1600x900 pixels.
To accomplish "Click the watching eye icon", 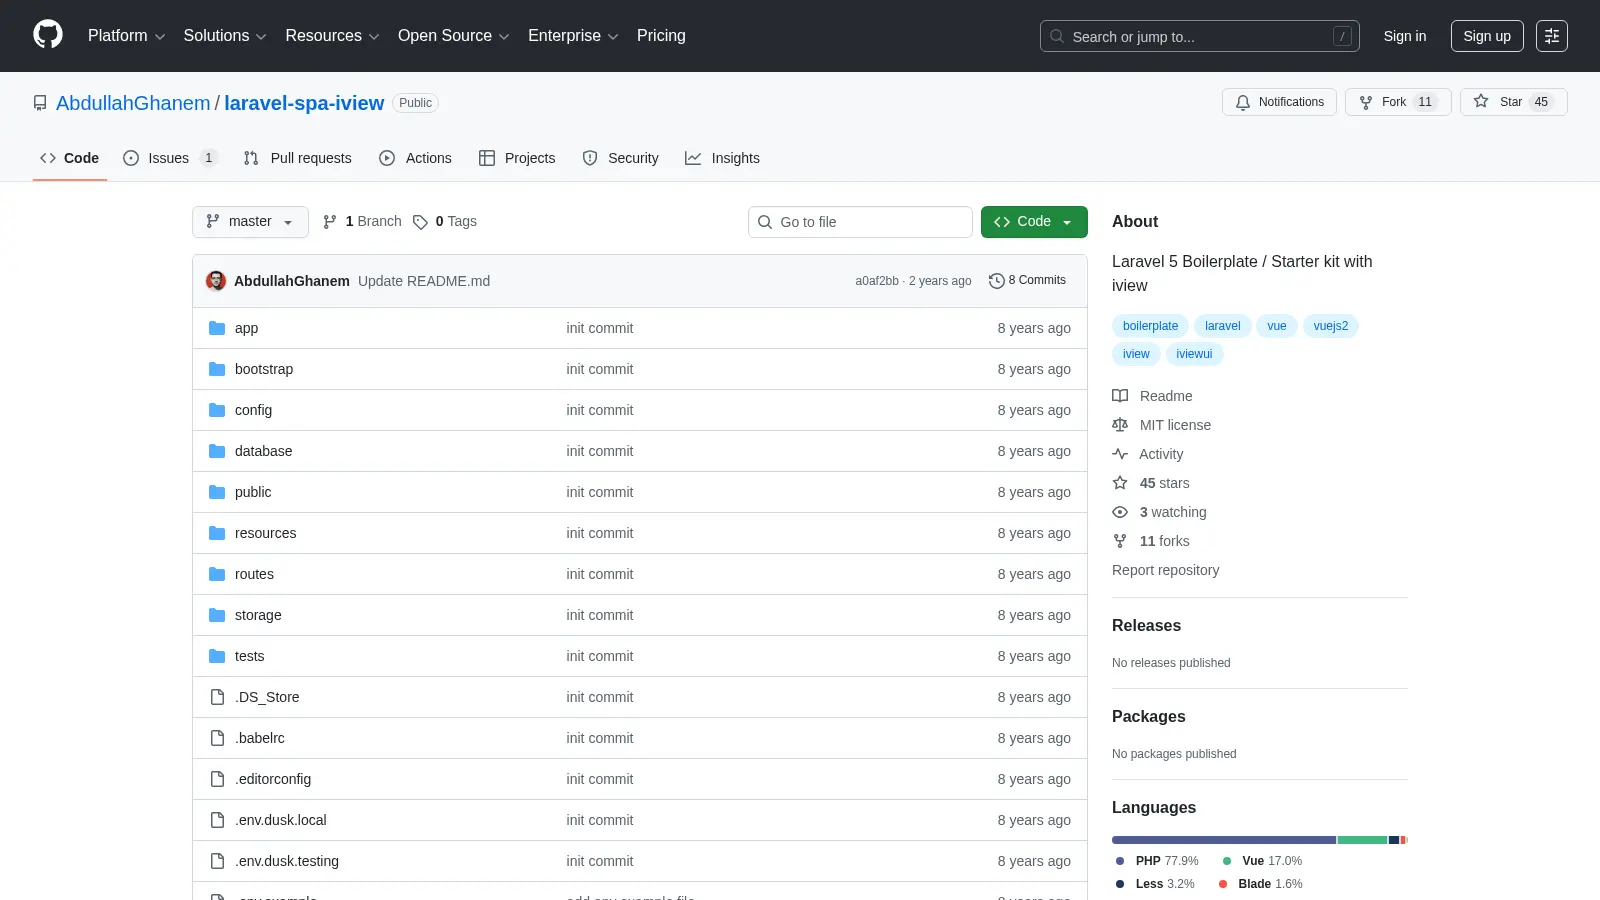I will (x=1120, y=512).
